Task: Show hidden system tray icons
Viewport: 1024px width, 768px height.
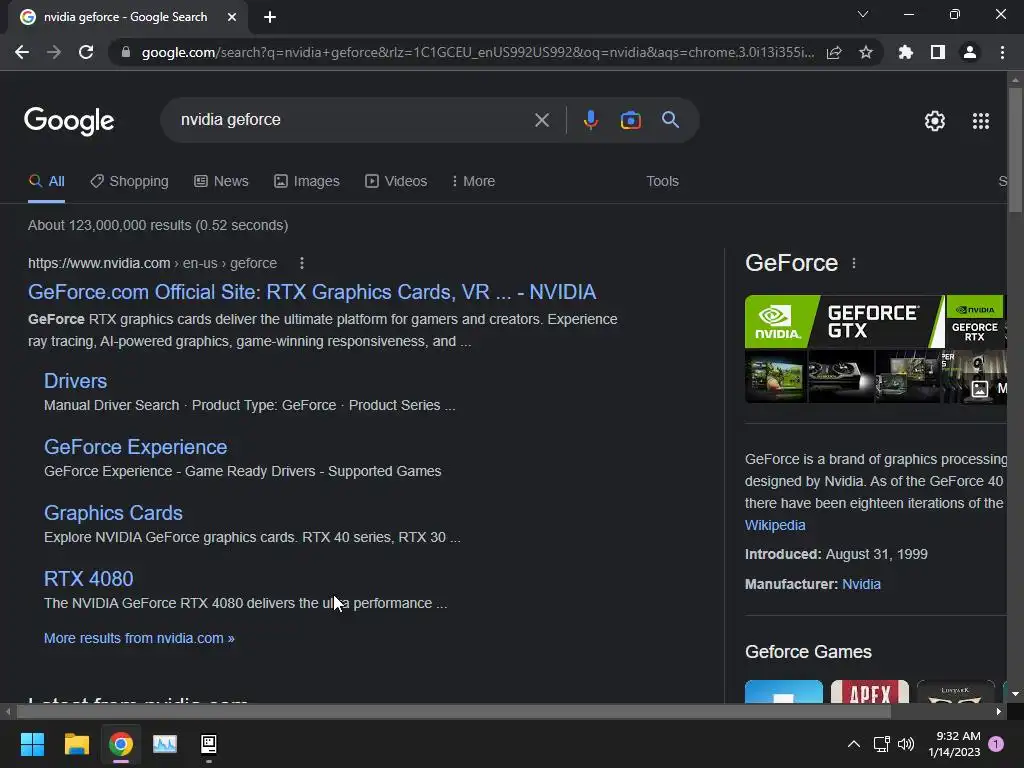Action: [854, 744]
